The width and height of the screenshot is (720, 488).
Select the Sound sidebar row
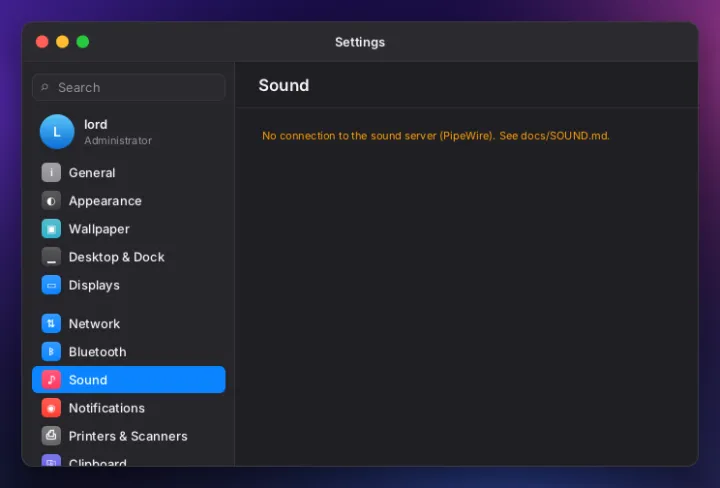(129, 380)
